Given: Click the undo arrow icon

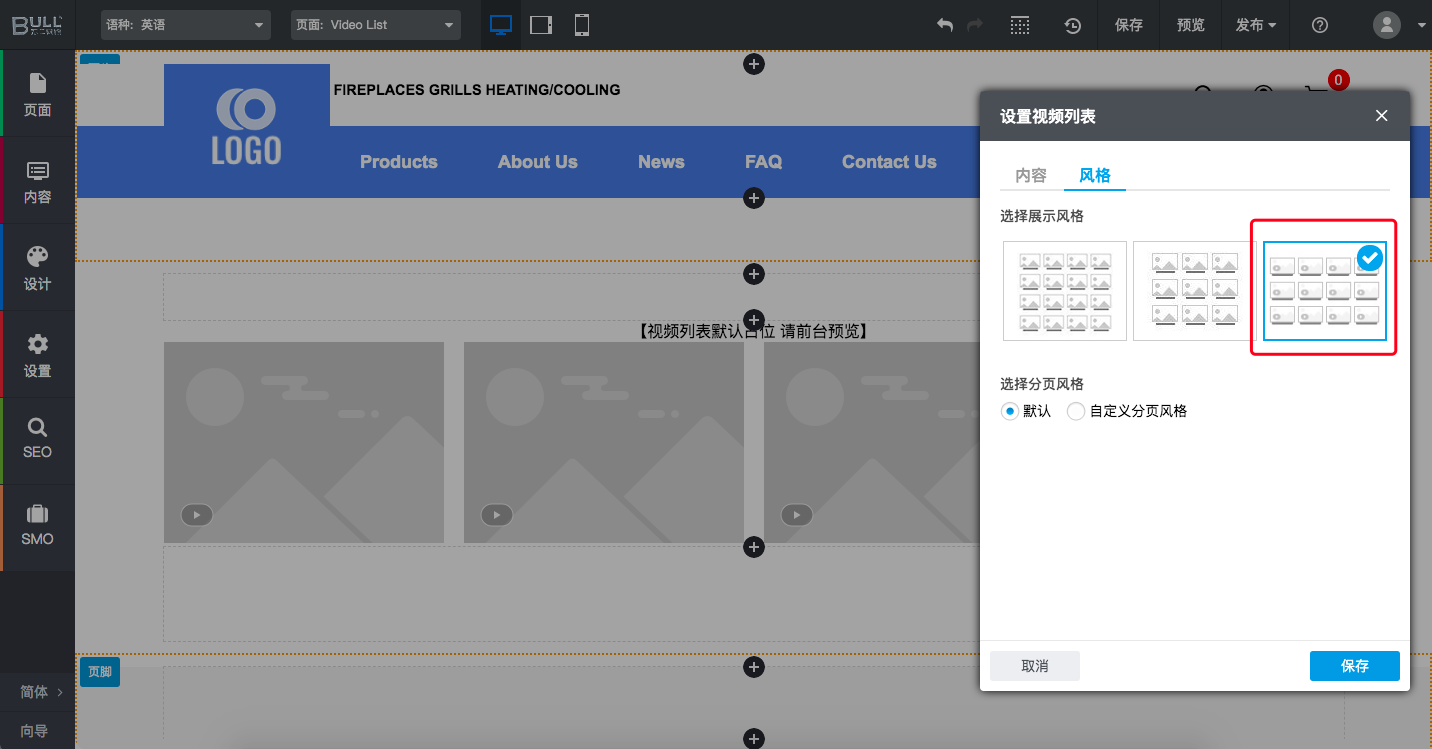Looking at the screenshot, I should [945, 25].
